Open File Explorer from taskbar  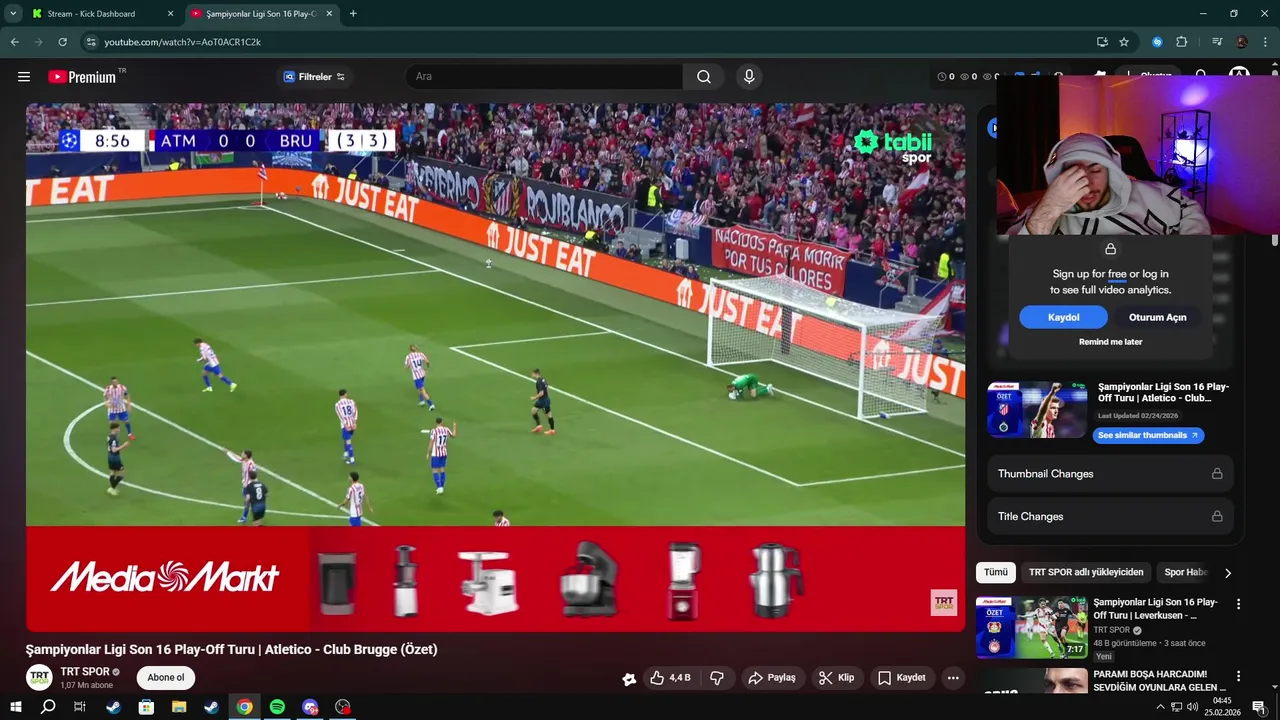179,707
